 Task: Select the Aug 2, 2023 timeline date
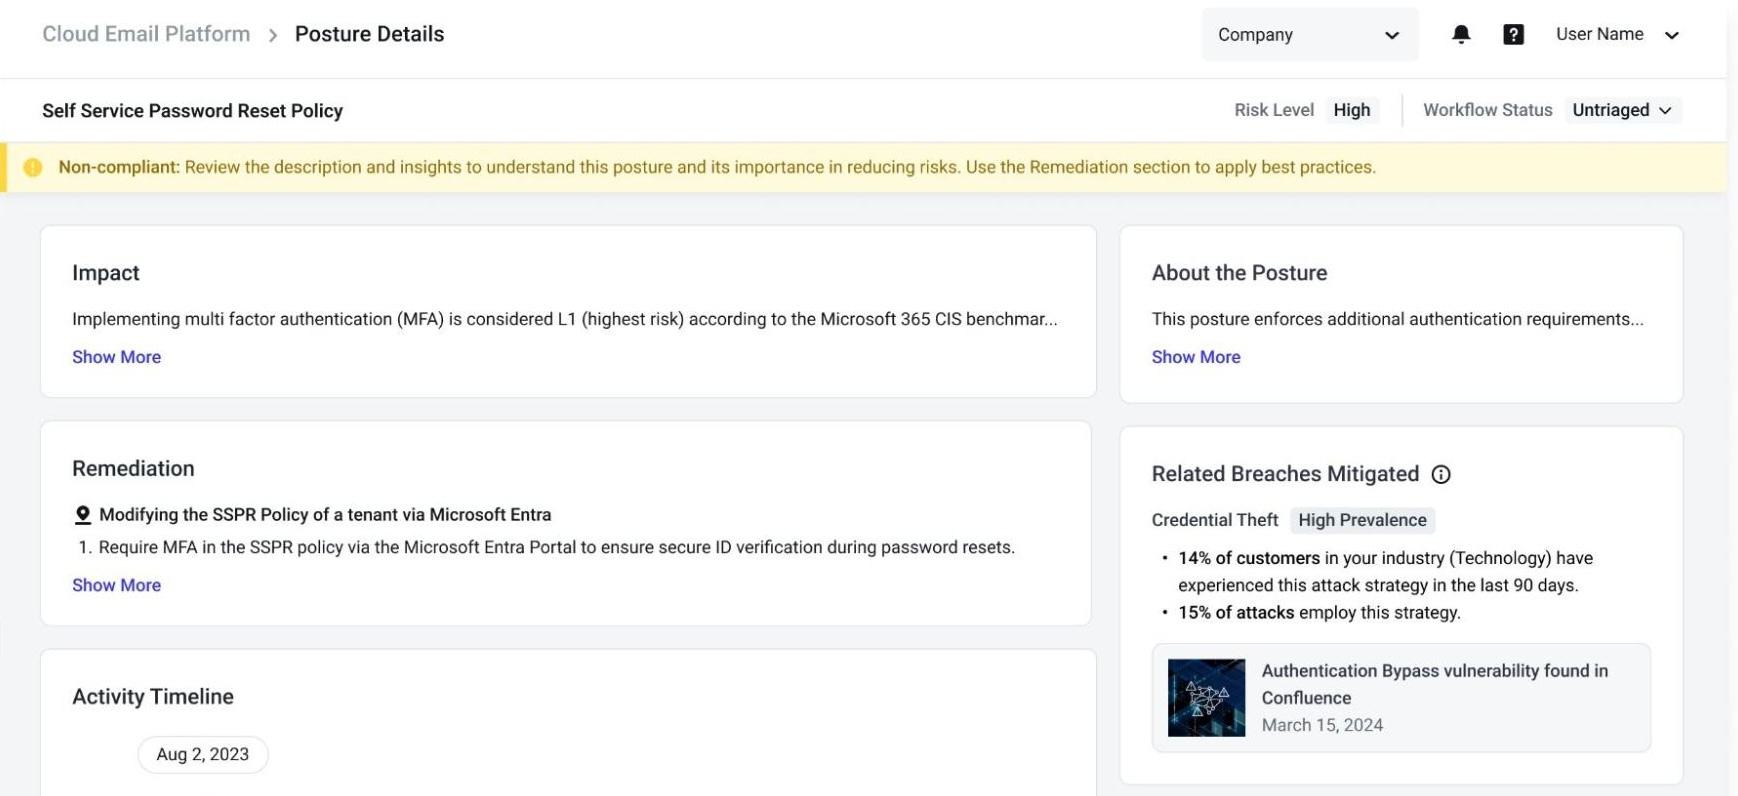point(203,754)
